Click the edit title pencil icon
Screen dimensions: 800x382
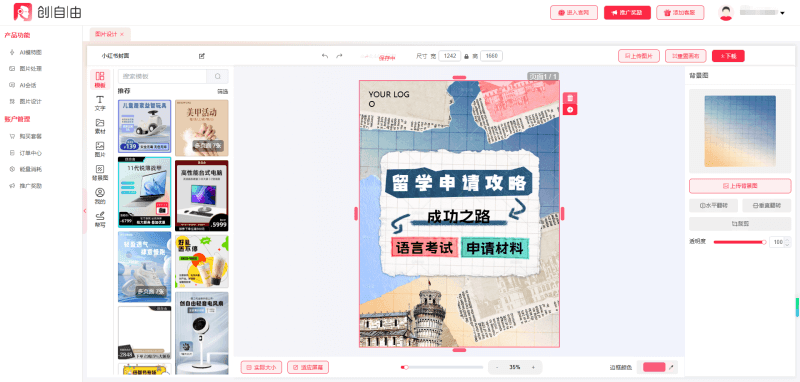coord(202,56)
